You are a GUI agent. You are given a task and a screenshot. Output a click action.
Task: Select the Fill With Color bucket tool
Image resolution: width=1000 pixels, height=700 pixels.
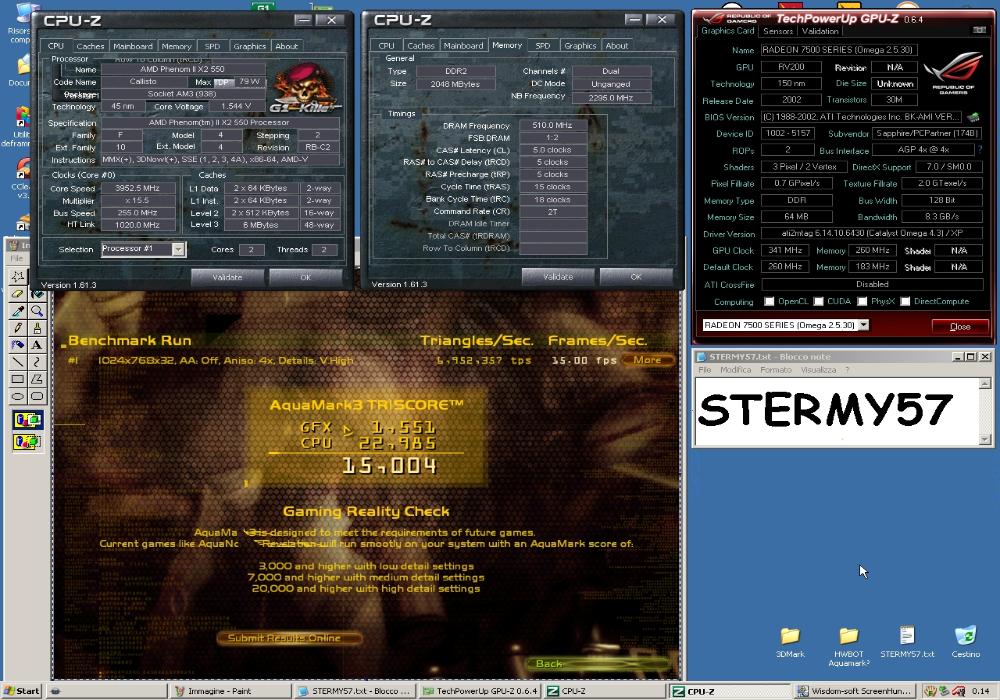(37, 294)
